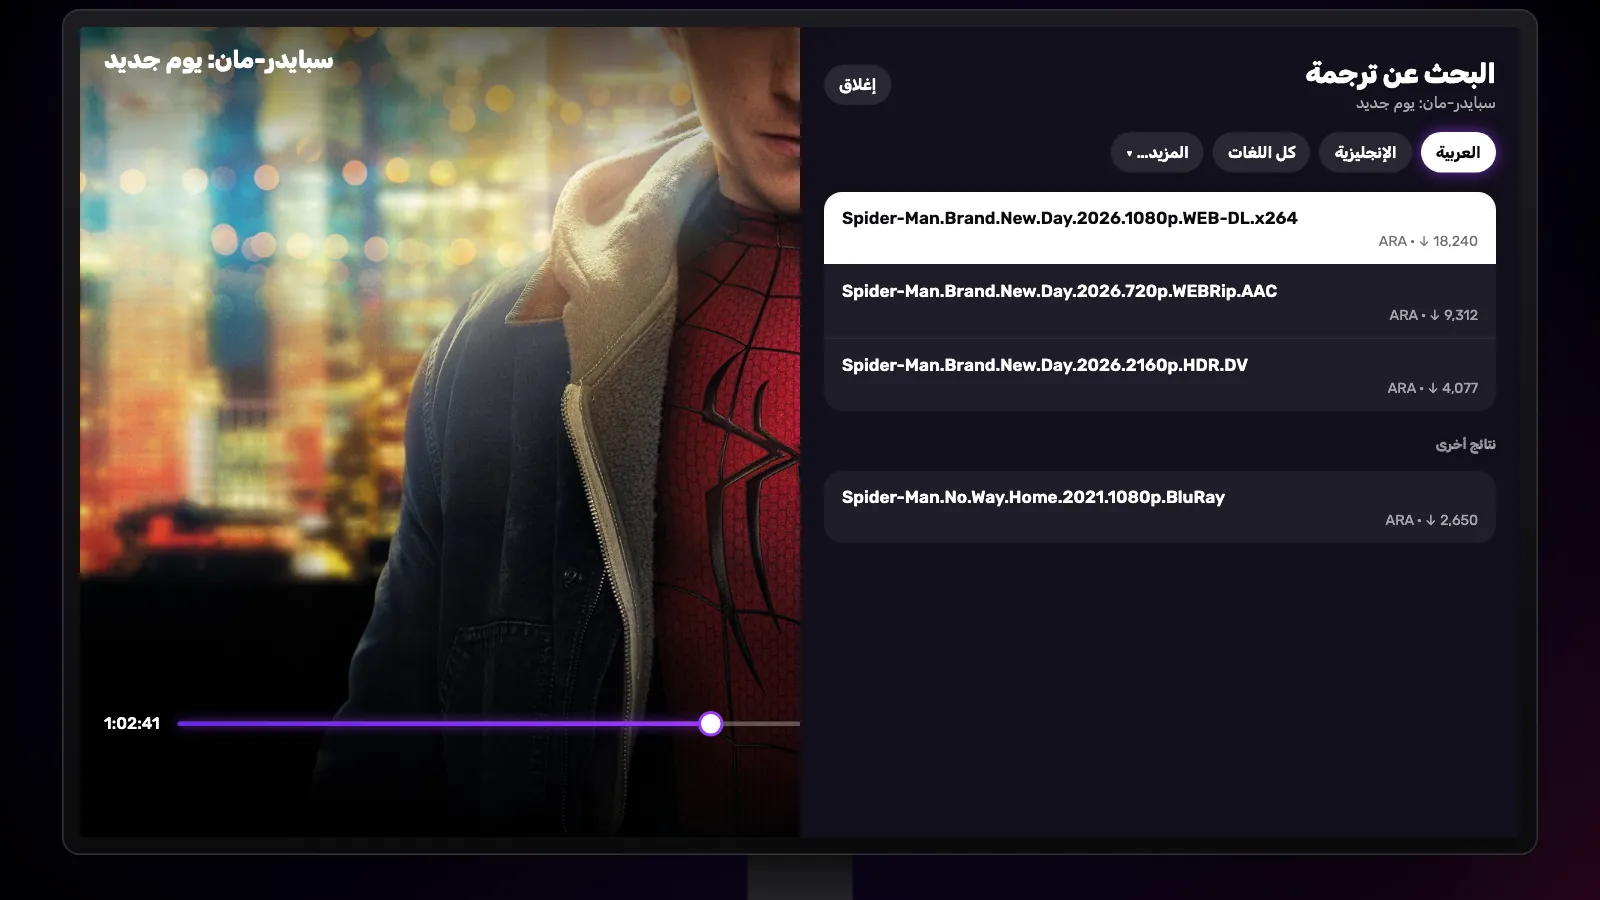Screen dimensions: 1600x900
Task: Click the ARA • 2,650 download count
Action: 1431,520
